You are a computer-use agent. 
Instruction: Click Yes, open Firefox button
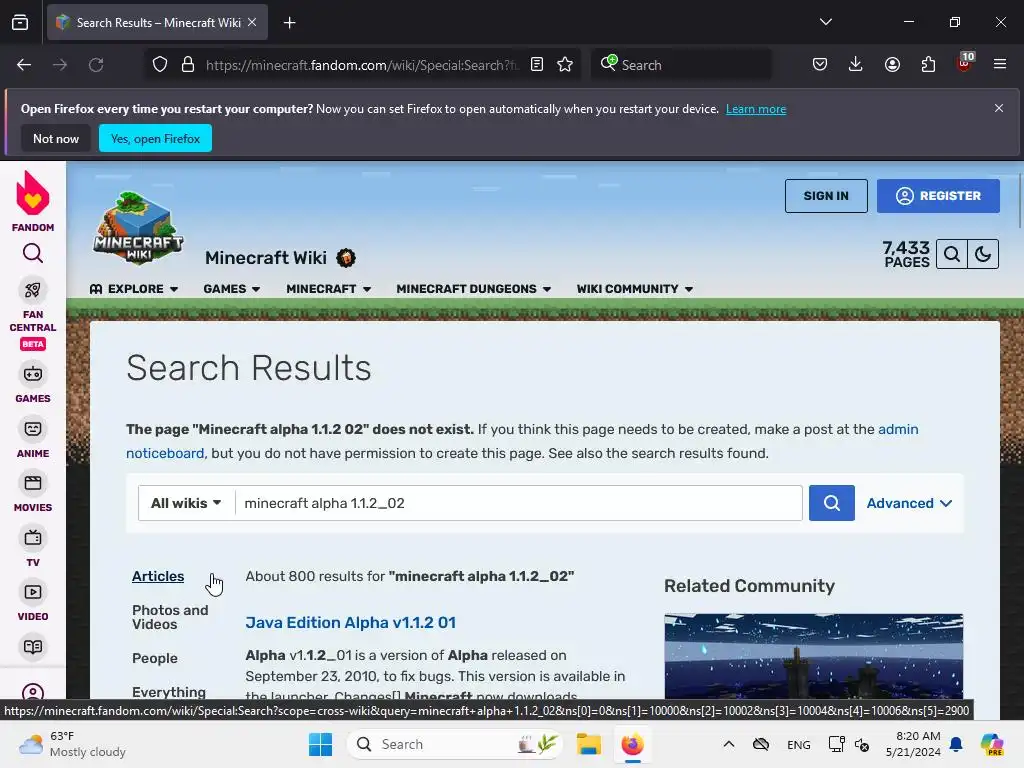pos(155,138)
